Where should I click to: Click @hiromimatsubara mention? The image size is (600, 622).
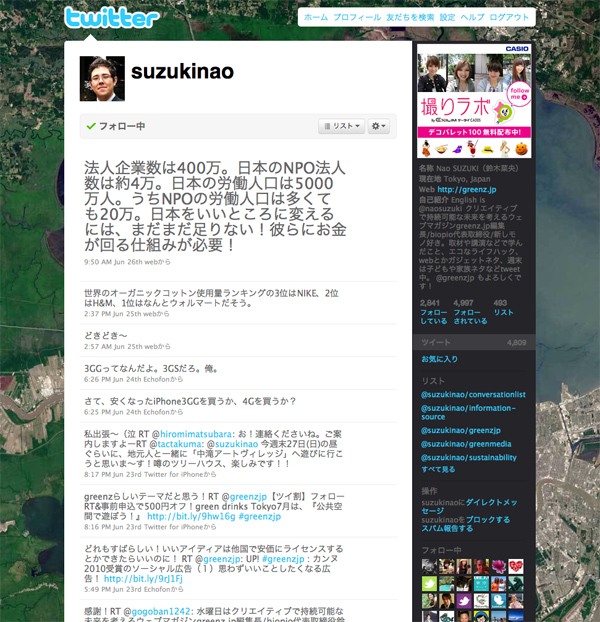coord(195,434)
